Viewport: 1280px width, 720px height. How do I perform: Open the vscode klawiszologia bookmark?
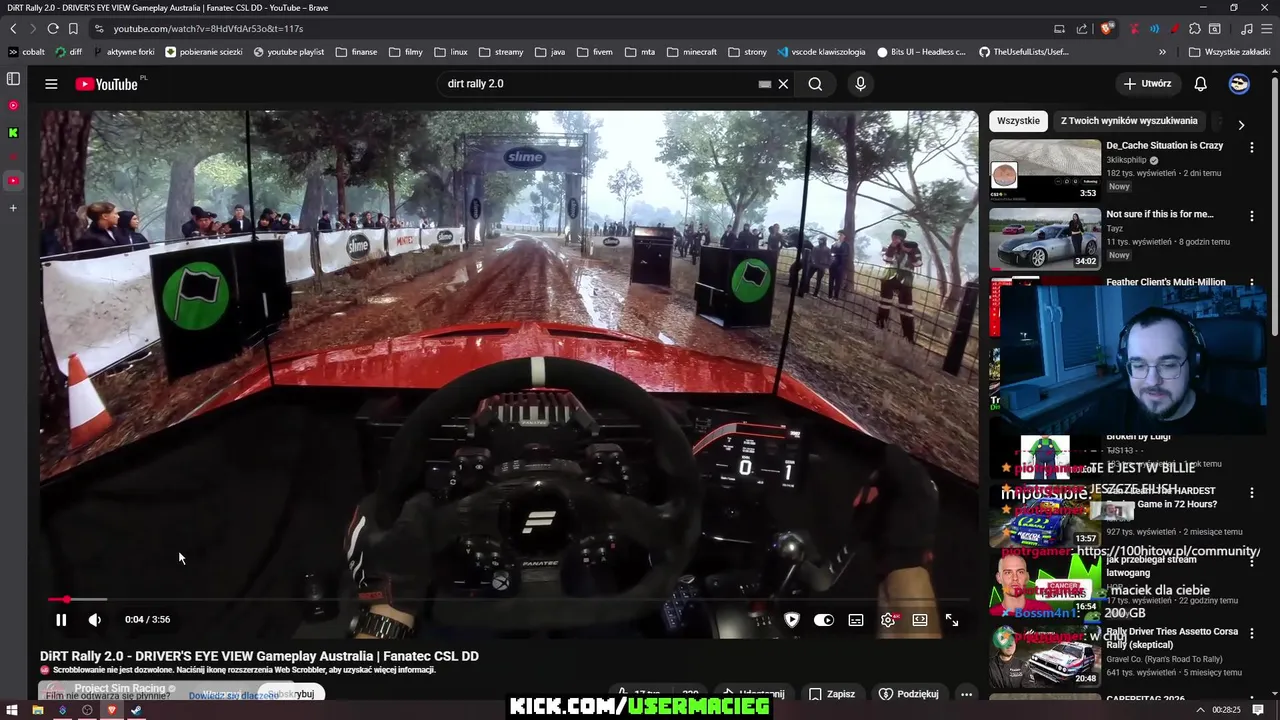pos(821,52)
